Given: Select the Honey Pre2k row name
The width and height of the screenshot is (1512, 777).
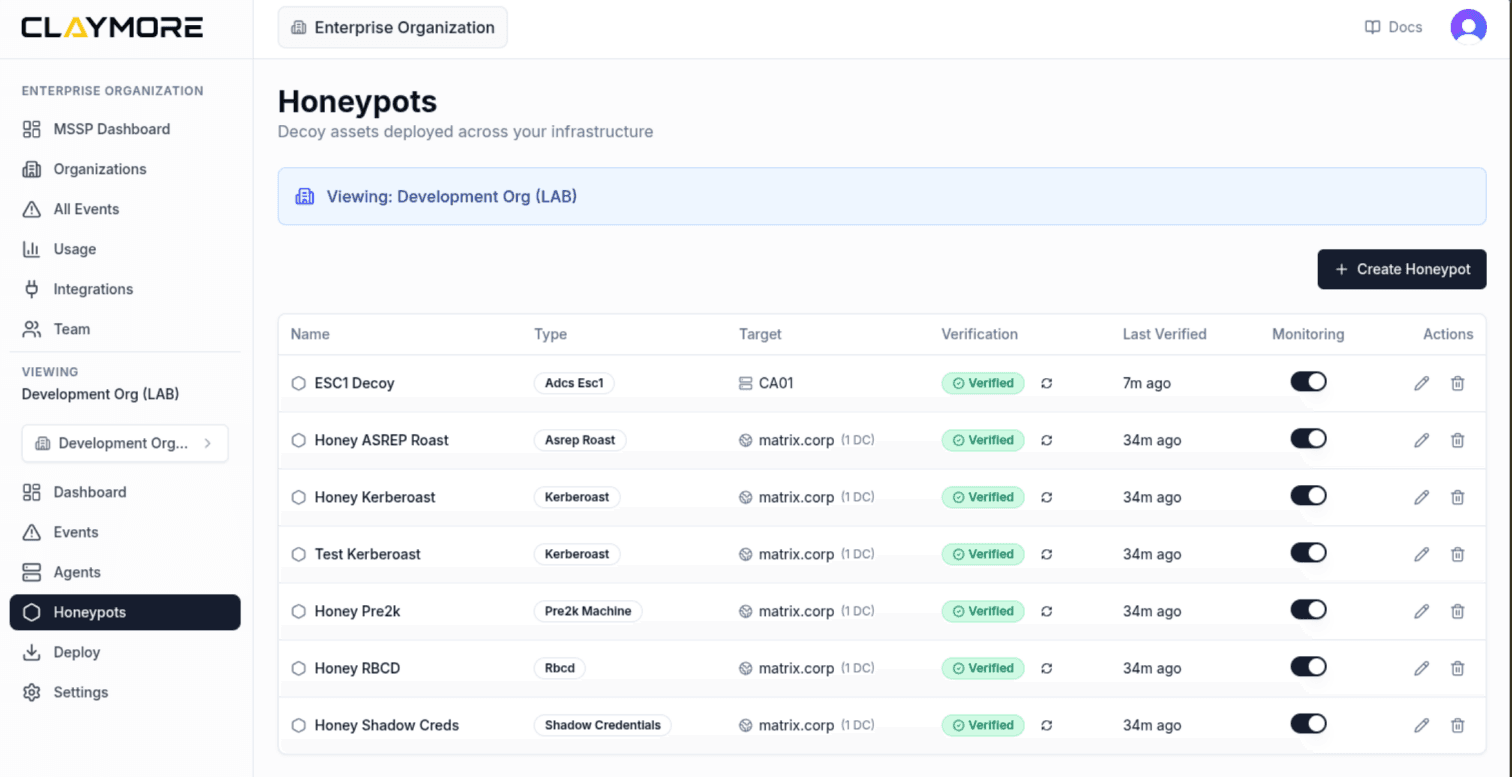Looking at the screenshot, I should click(x=357, y=611).
